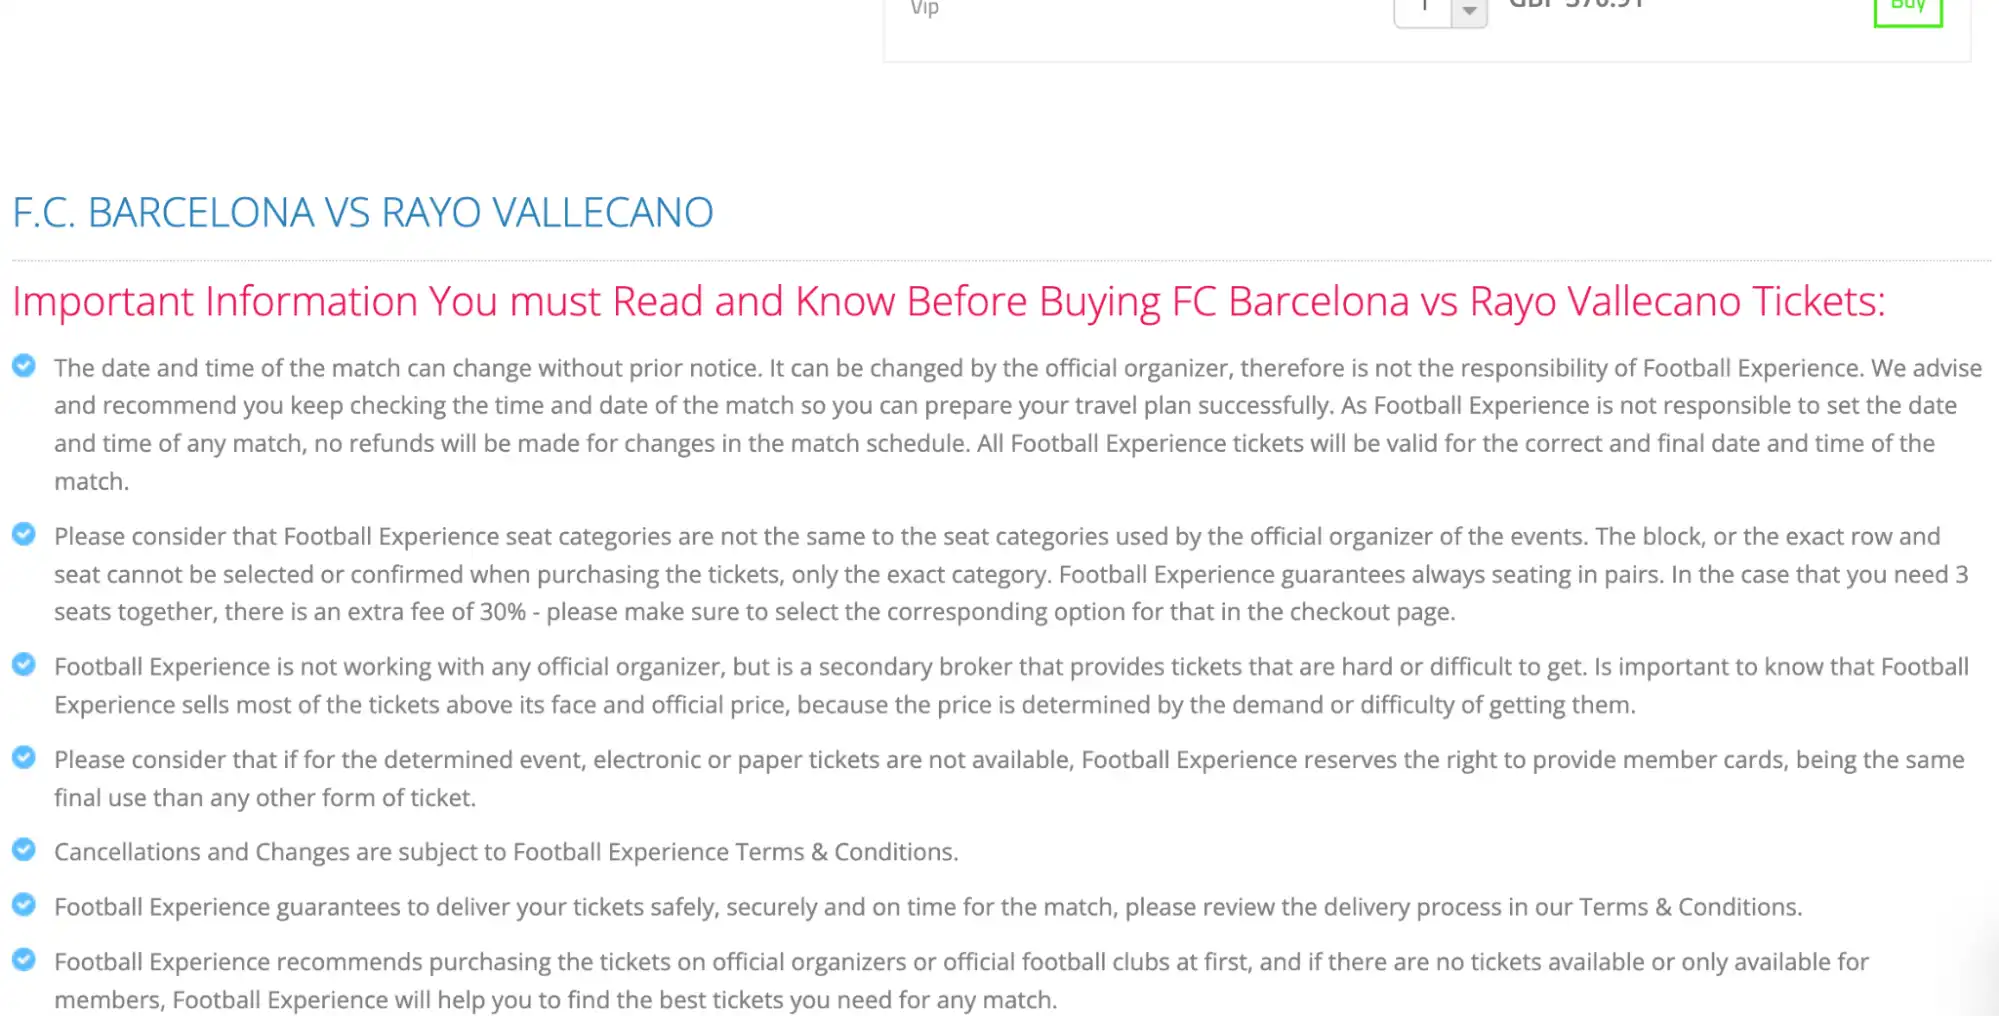The width and height of the screenshot is (1999, 1017).
Task: Click the check icon beside member cards note
Action: 24,757
